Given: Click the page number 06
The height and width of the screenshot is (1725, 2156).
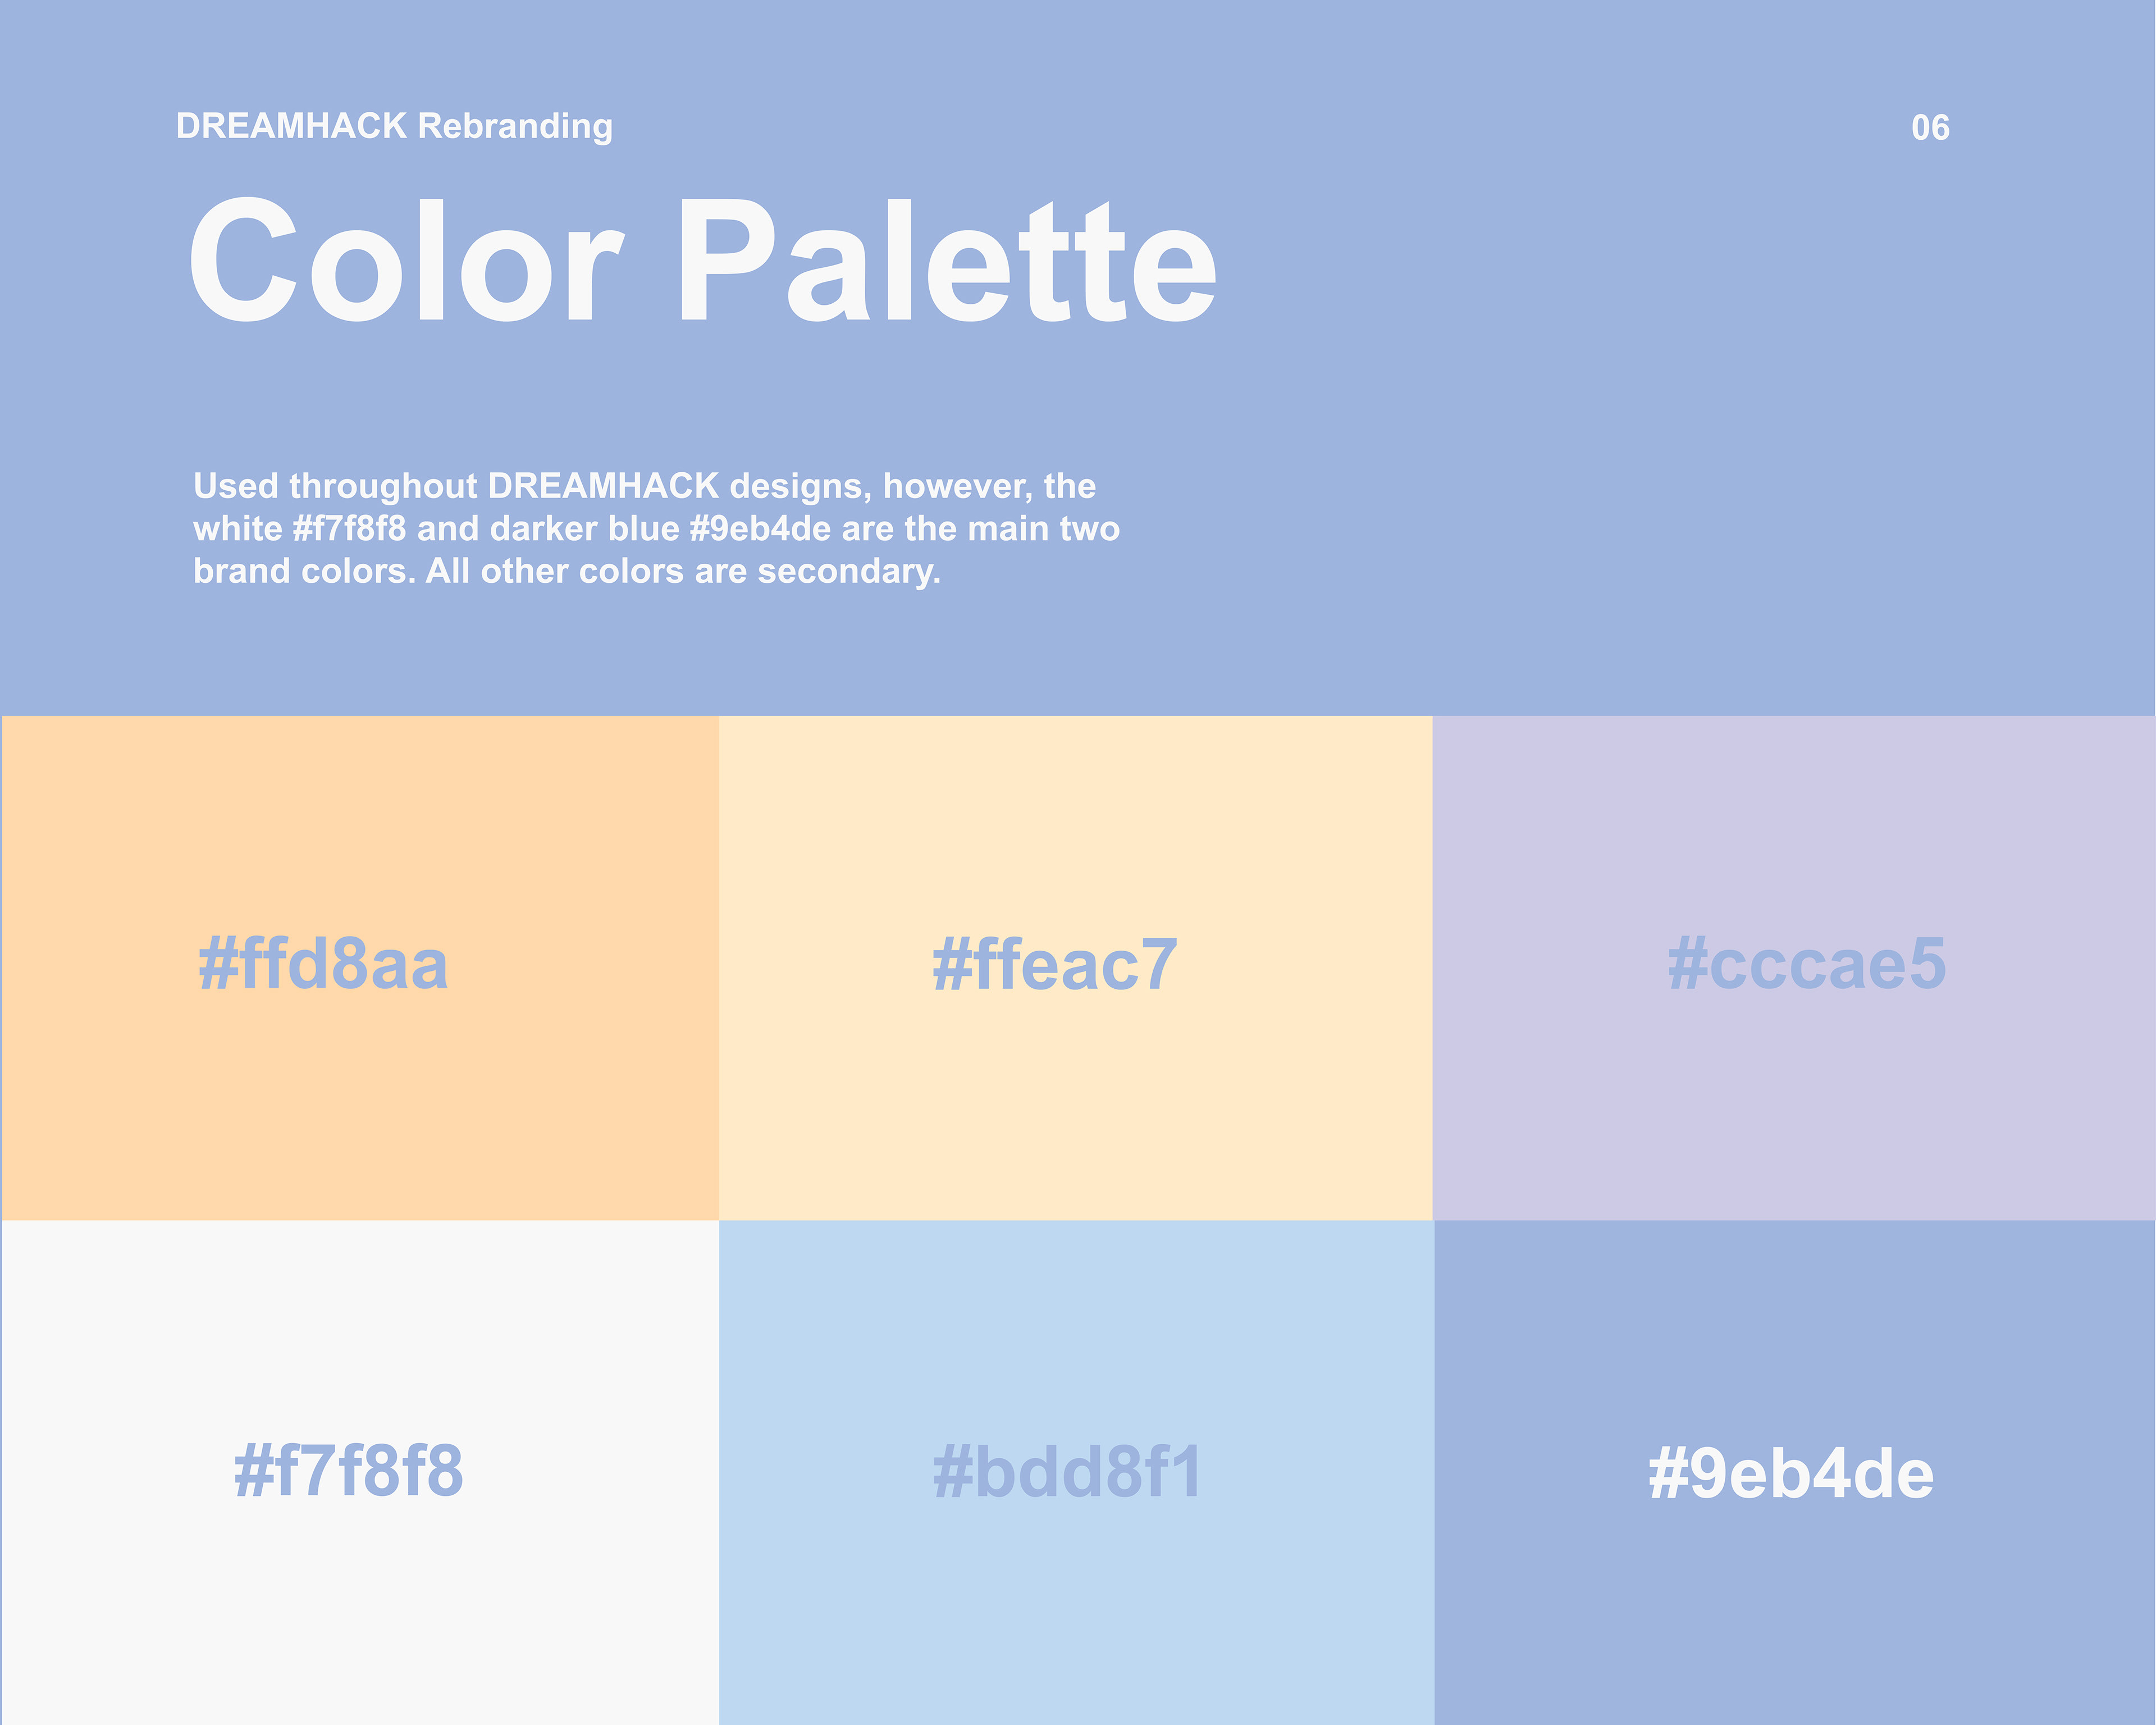Looking at the screenshot, I should click(1930, 127).
